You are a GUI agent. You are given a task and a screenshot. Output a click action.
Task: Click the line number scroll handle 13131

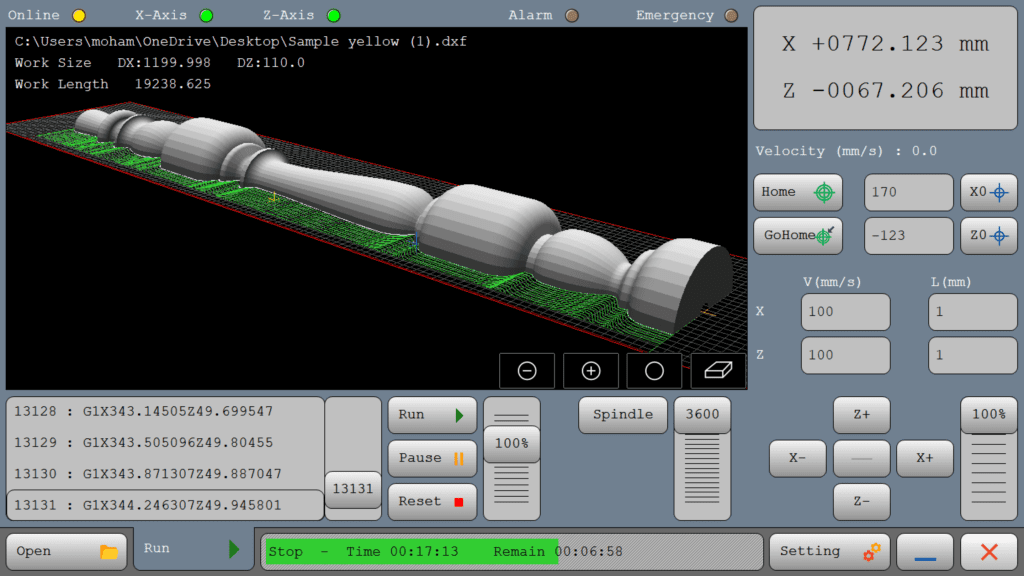[353, 489]
